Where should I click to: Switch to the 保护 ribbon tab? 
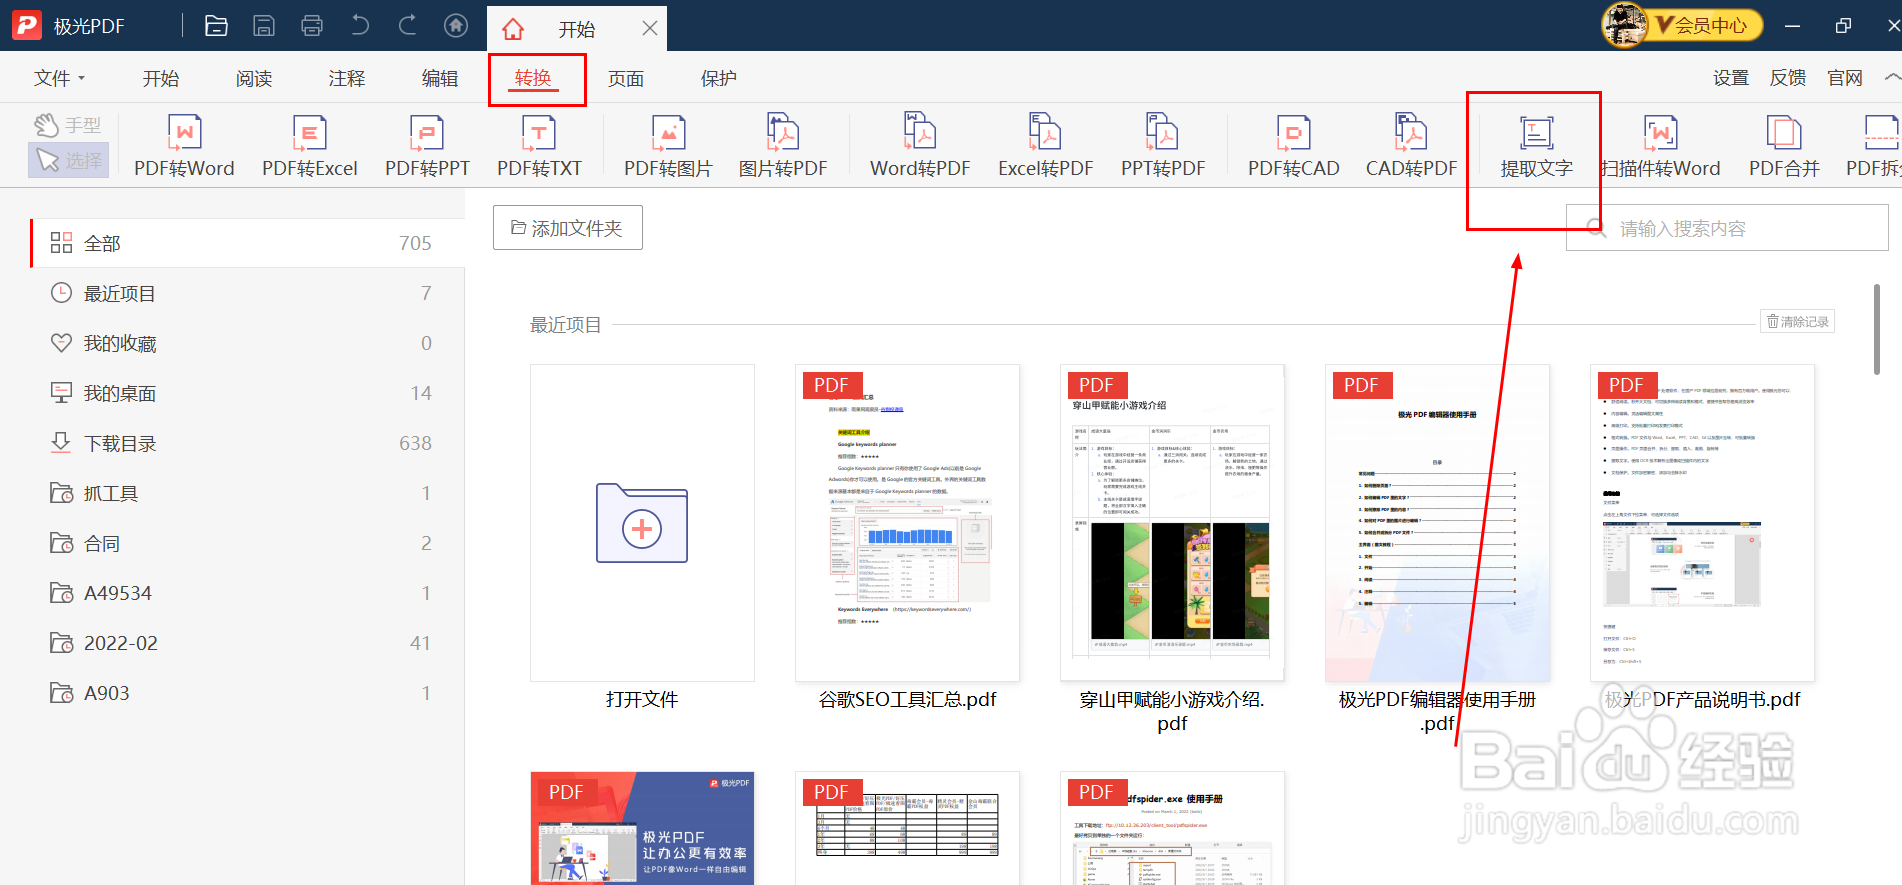719,78
